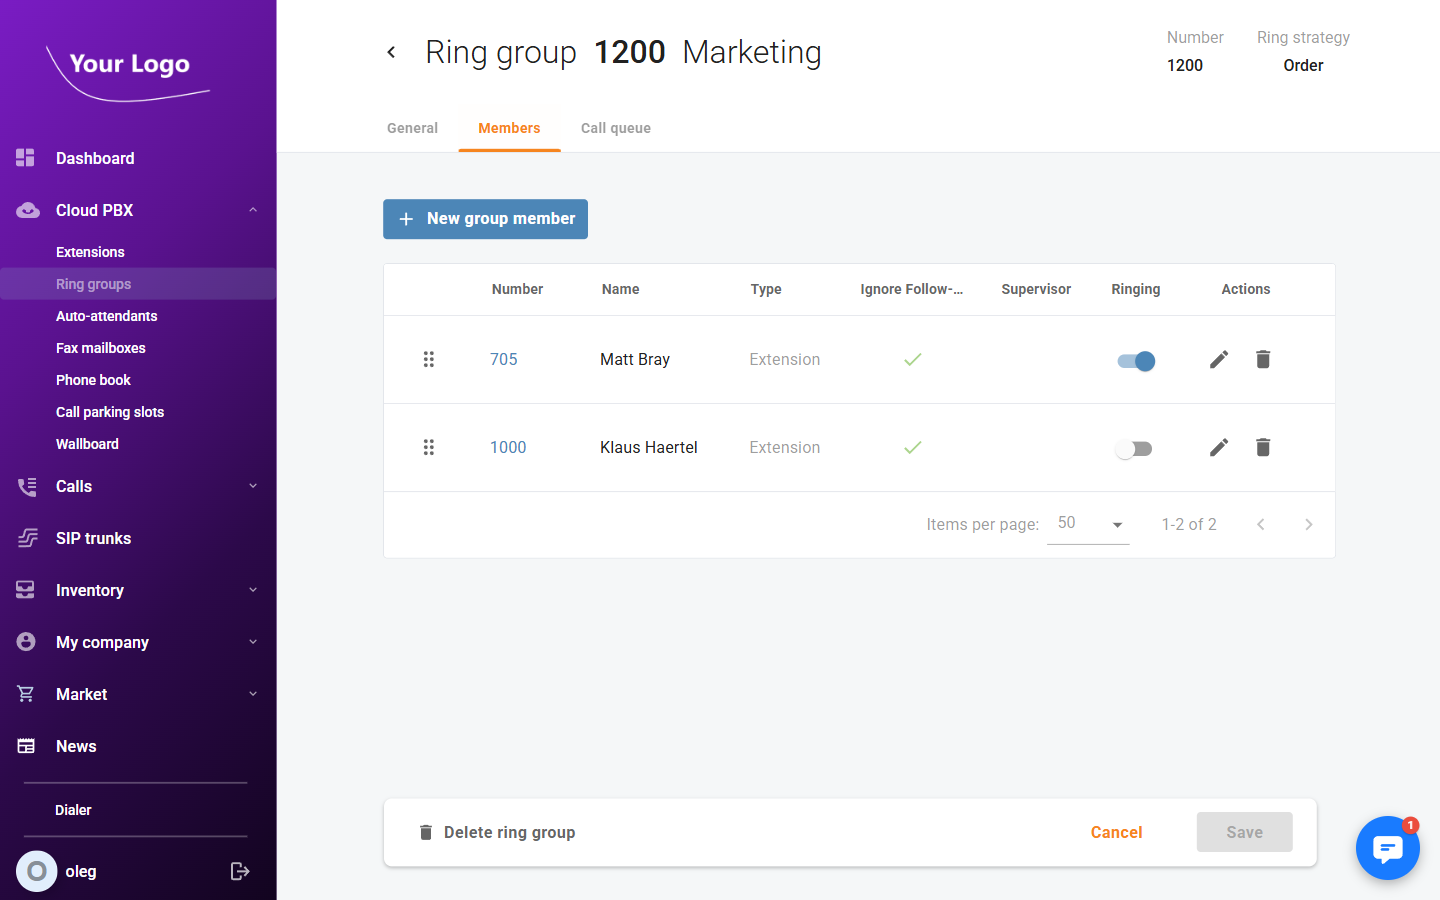1440x900 pixels.
Task: Go back using the arrow beside Ring group
Action: click(x=391, y=51)
